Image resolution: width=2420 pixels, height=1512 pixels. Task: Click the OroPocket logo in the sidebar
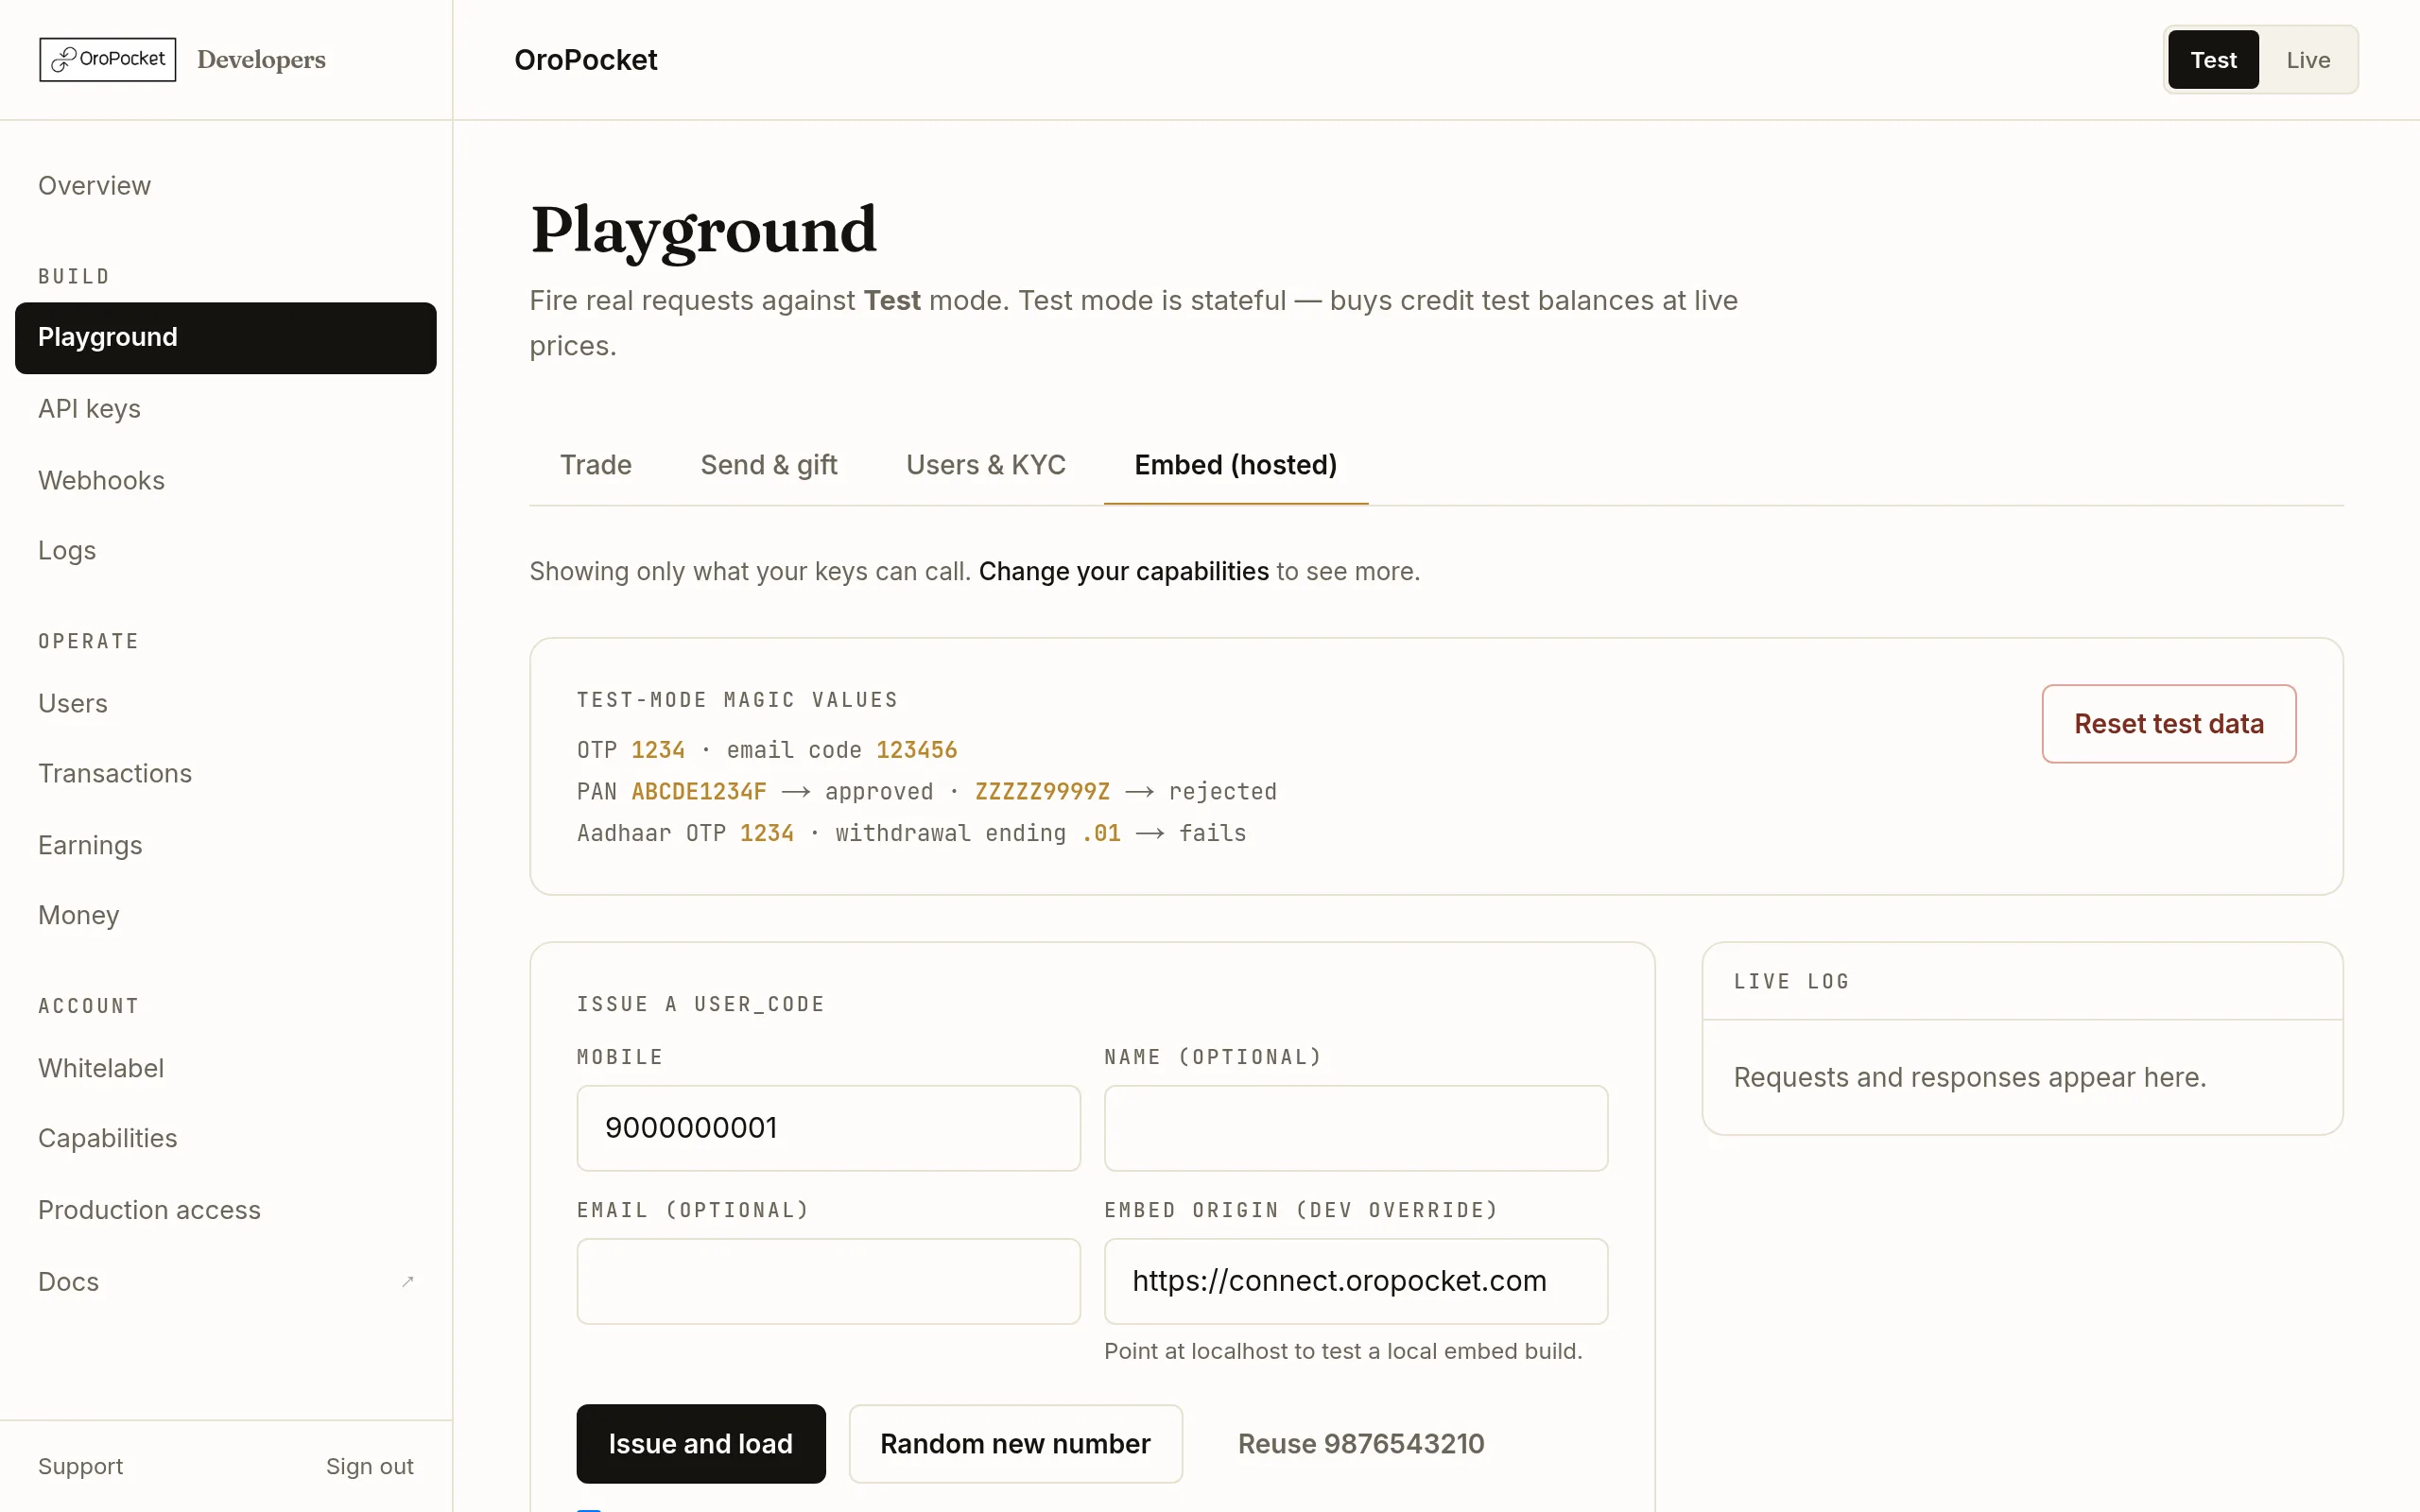click(x=108, y=60)
